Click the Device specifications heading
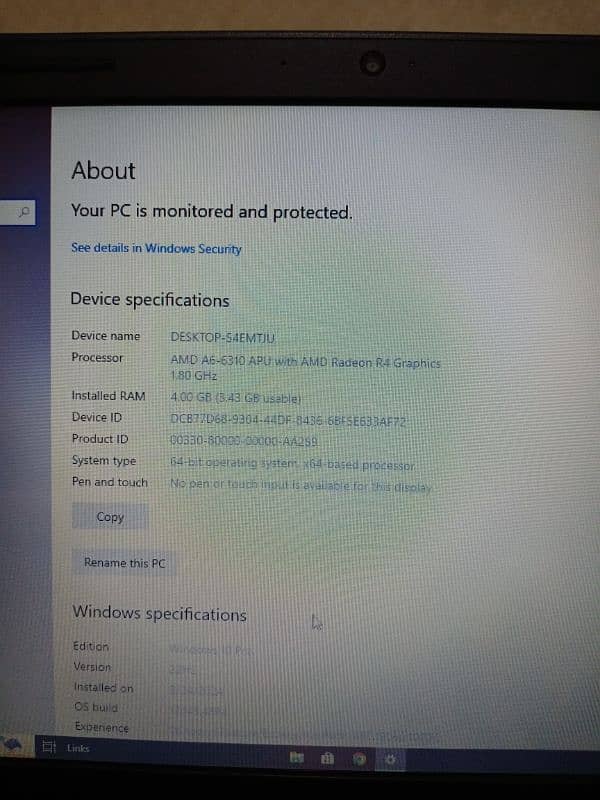This screenshot has height=800, width=600. click(x=150, y=299)
